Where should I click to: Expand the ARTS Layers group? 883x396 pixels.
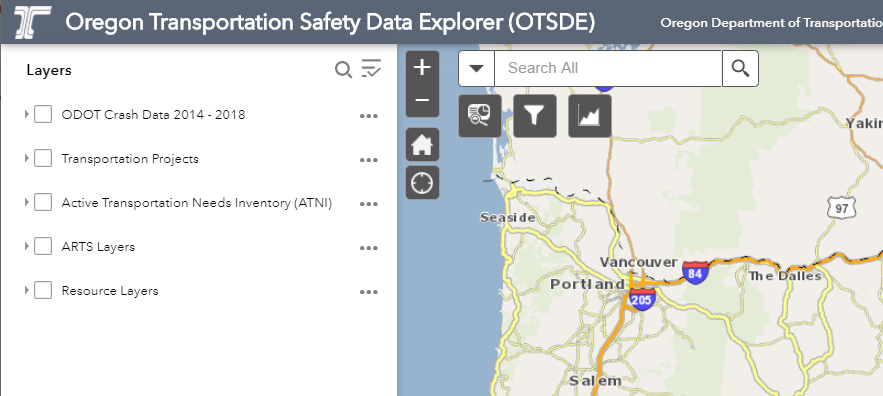pos(26,246)
